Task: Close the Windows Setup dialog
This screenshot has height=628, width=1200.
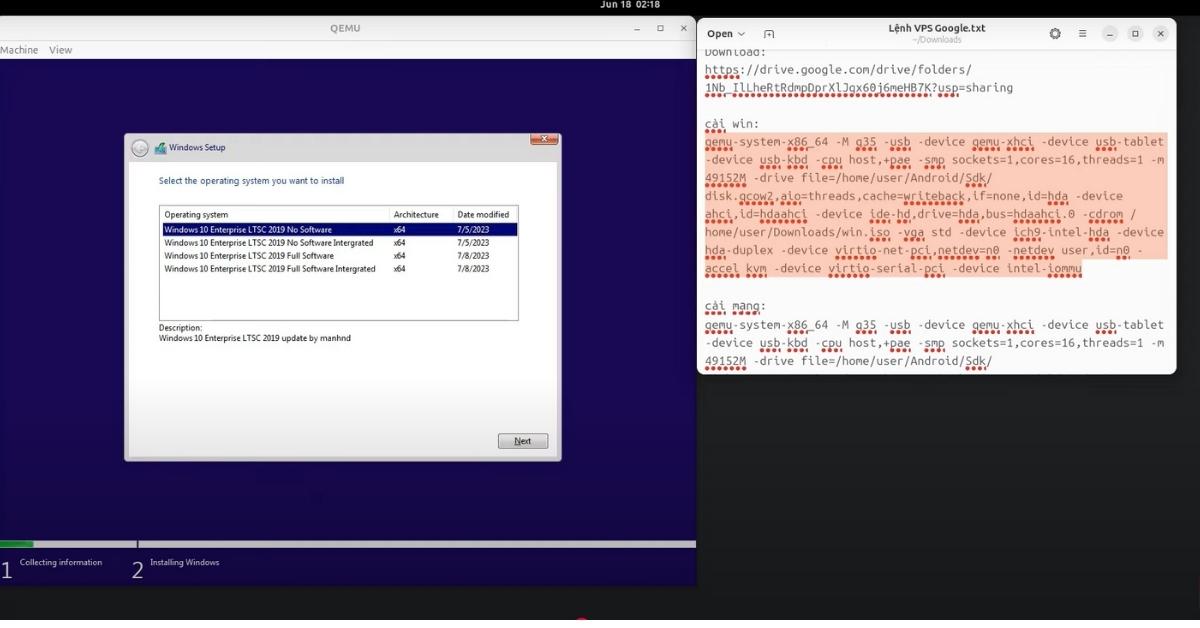Action: [543, 138]
